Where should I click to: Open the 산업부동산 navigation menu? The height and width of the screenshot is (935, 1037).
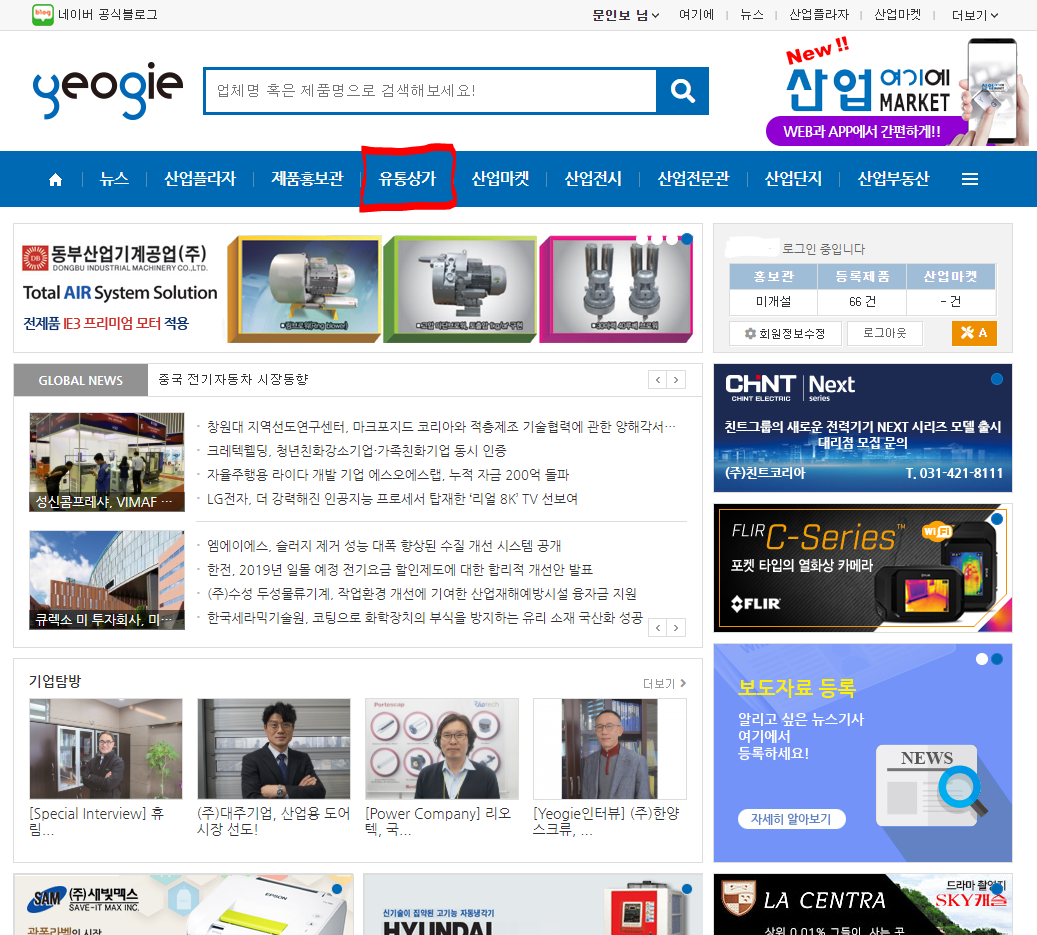(893, 179)
